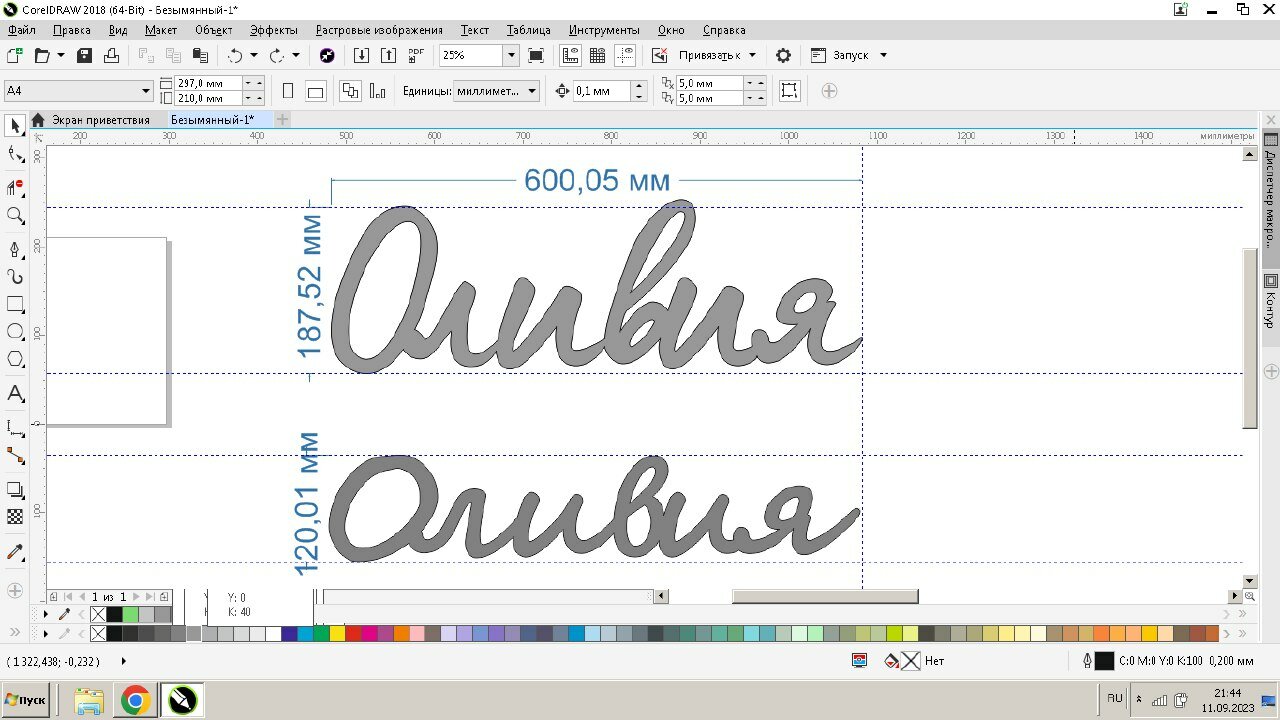The image size is (1280, 720).
Task: Expand the Undo history arrow
Action: [x=253, y=55]
